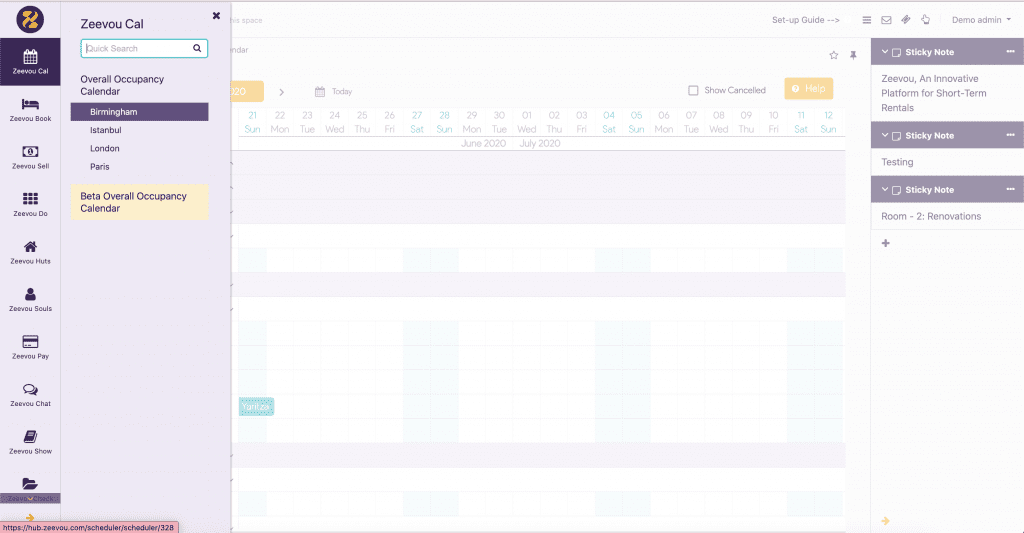Click the hand pointer icon in header
This screenshot has height=533, width=1024.
(x=925, y=20)
